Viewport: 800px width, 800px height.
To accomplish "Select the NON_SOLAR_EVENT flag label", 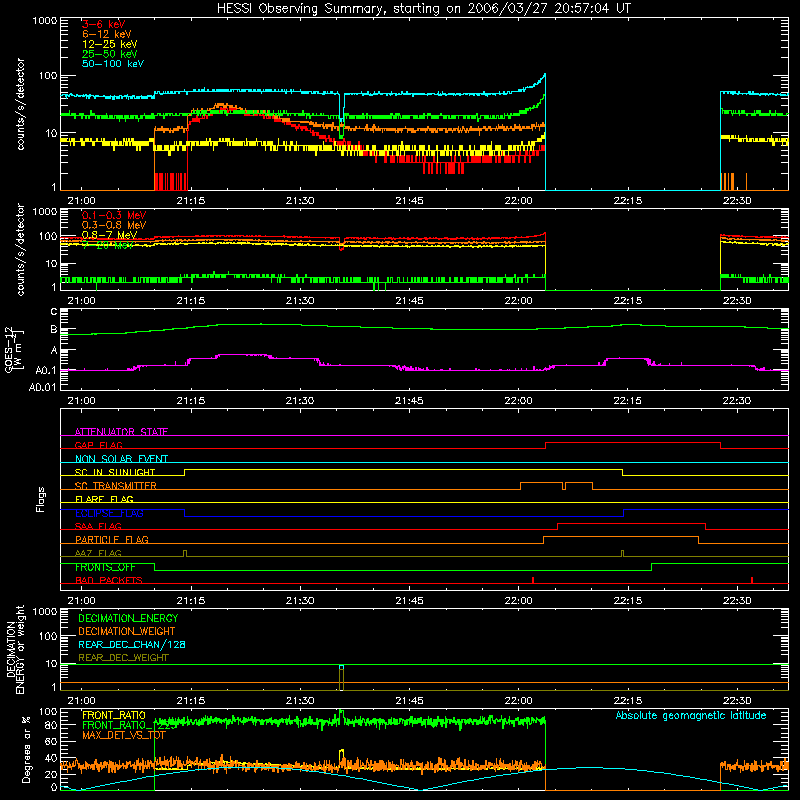I will point(121,459).
